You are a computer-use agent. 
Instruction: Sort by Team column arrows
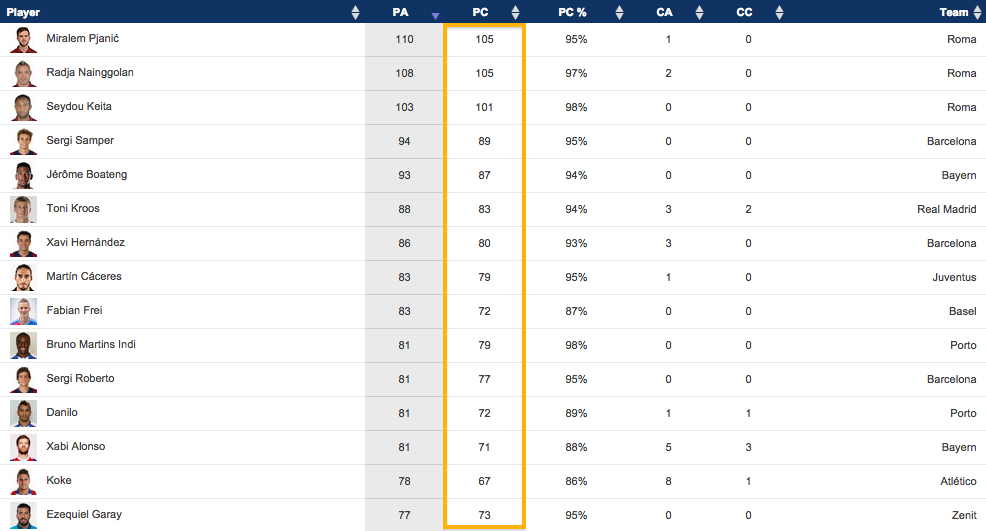977,12
